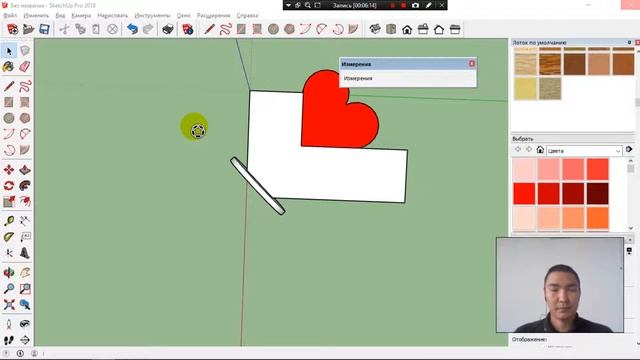The image size is (640, 360).
Task: Activate the Move tool
Action: pos(9,169)
